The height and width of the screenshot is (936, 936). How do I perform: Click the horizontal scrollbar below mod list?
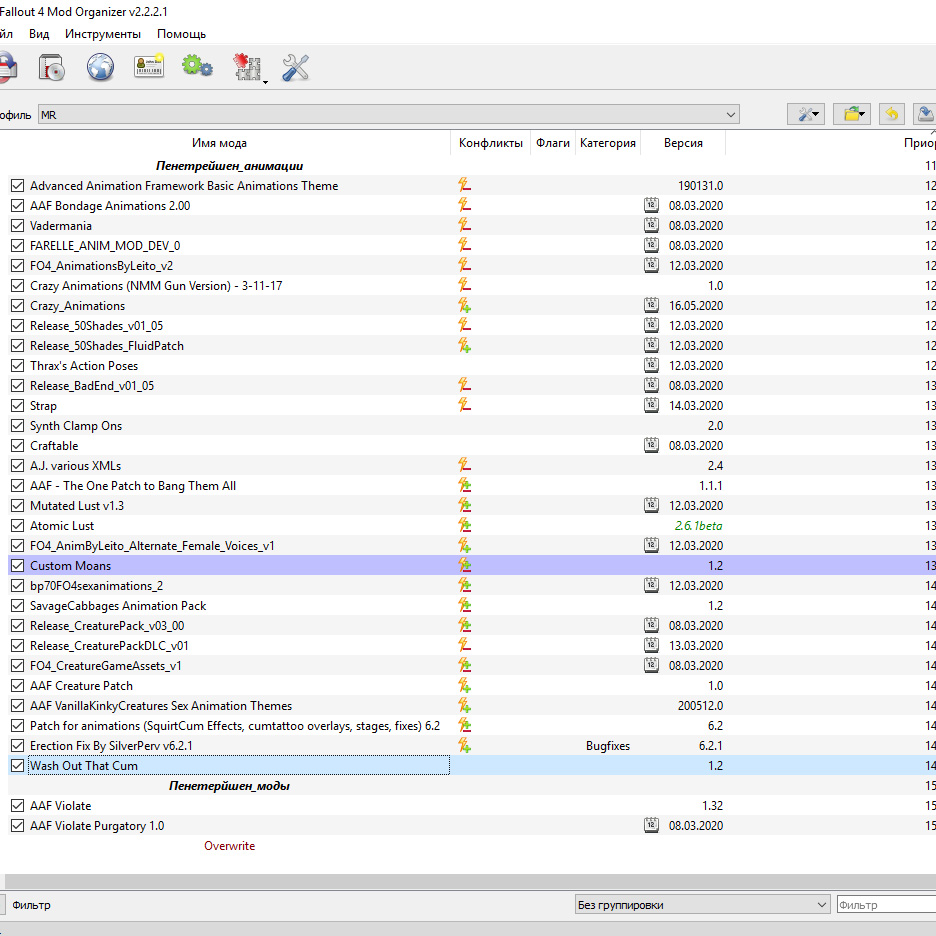click(470, 882)
